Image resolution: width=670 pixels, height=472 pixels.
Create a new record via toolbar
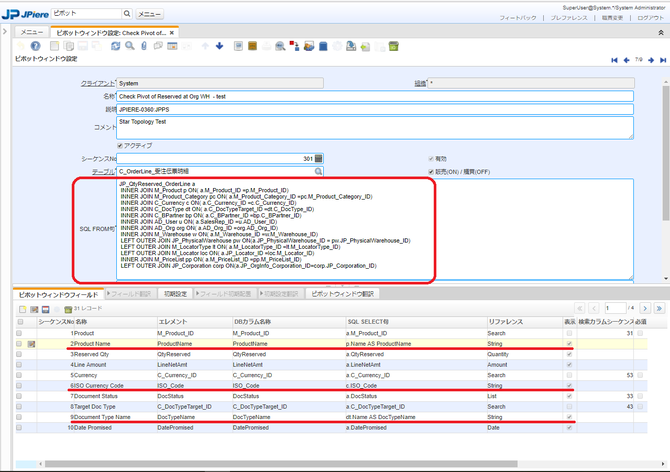[54, 46]
